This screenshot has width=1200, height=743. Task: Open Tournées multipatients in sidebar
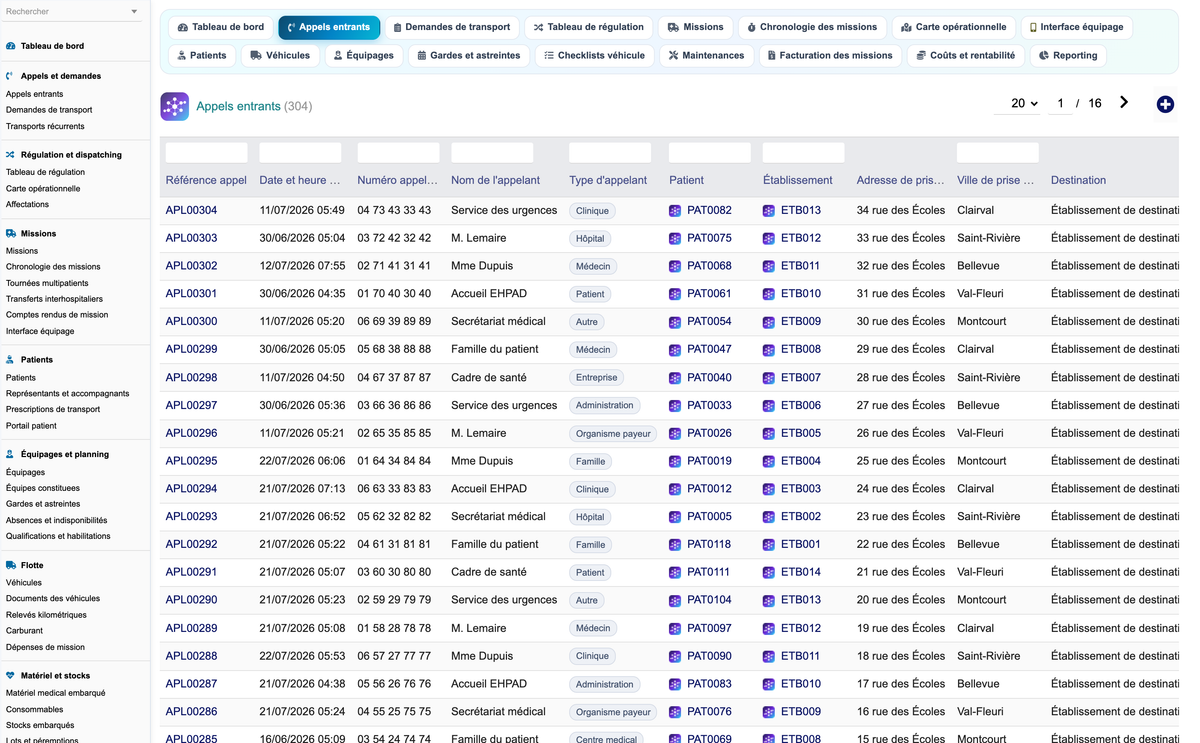point(47,283)
